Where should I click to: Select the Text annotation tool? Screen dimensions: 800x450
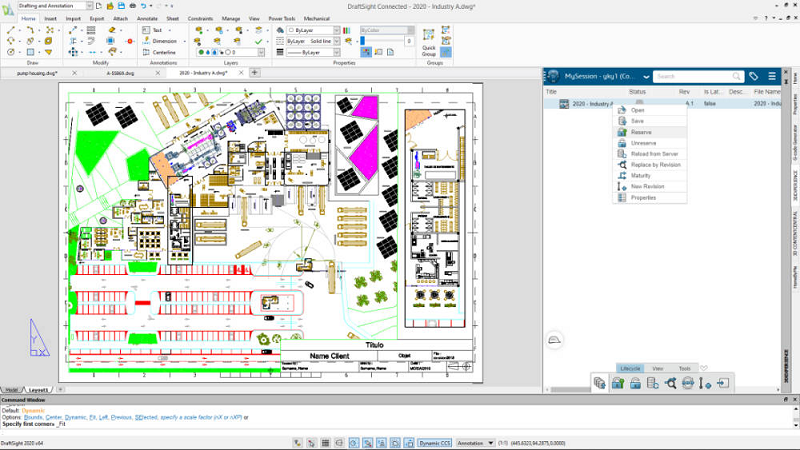(x=158, y=30)
